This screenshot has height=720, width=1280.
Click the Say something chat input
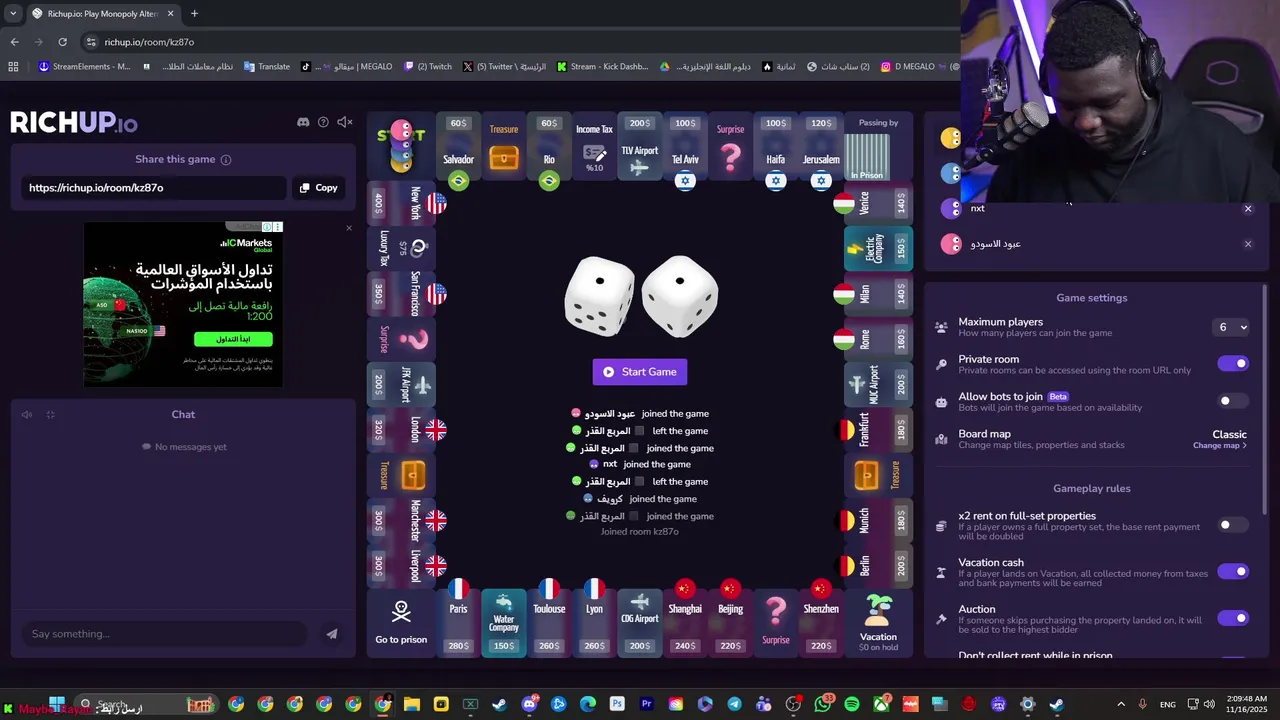(165, 634)
